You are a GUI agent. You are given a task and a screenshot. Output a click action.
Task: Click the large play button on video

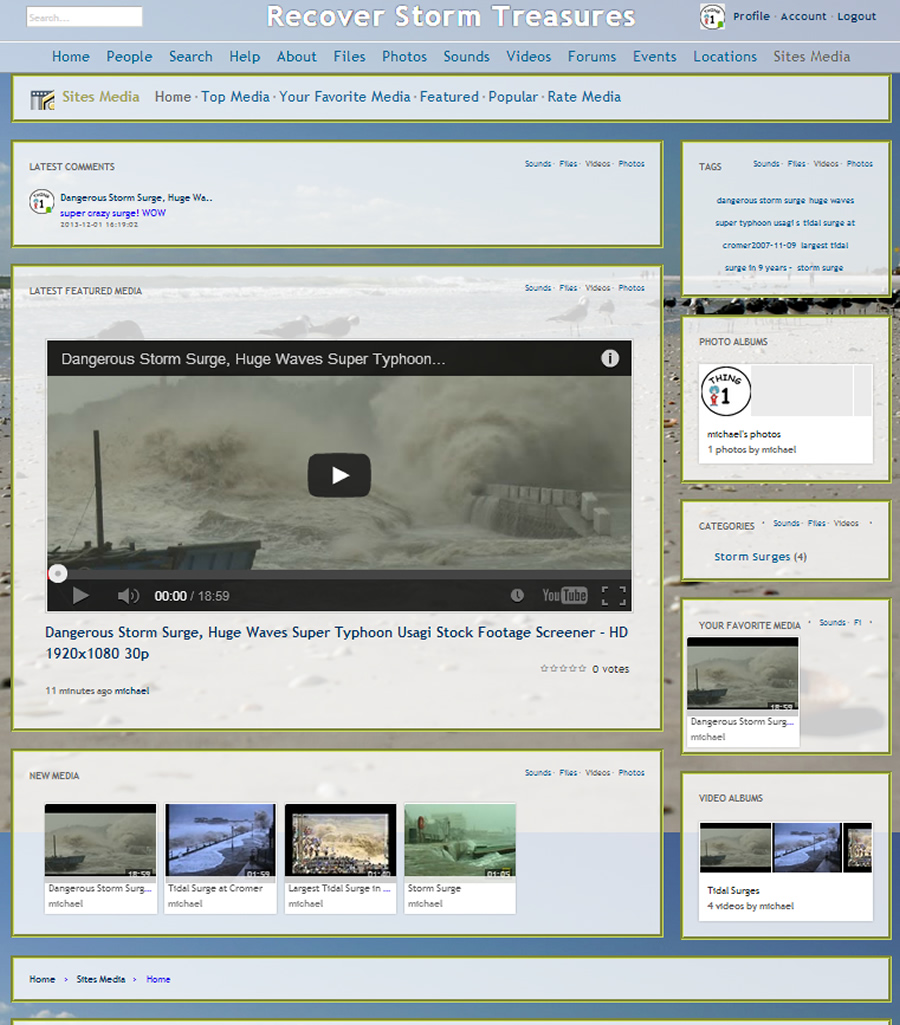point(339,475)
